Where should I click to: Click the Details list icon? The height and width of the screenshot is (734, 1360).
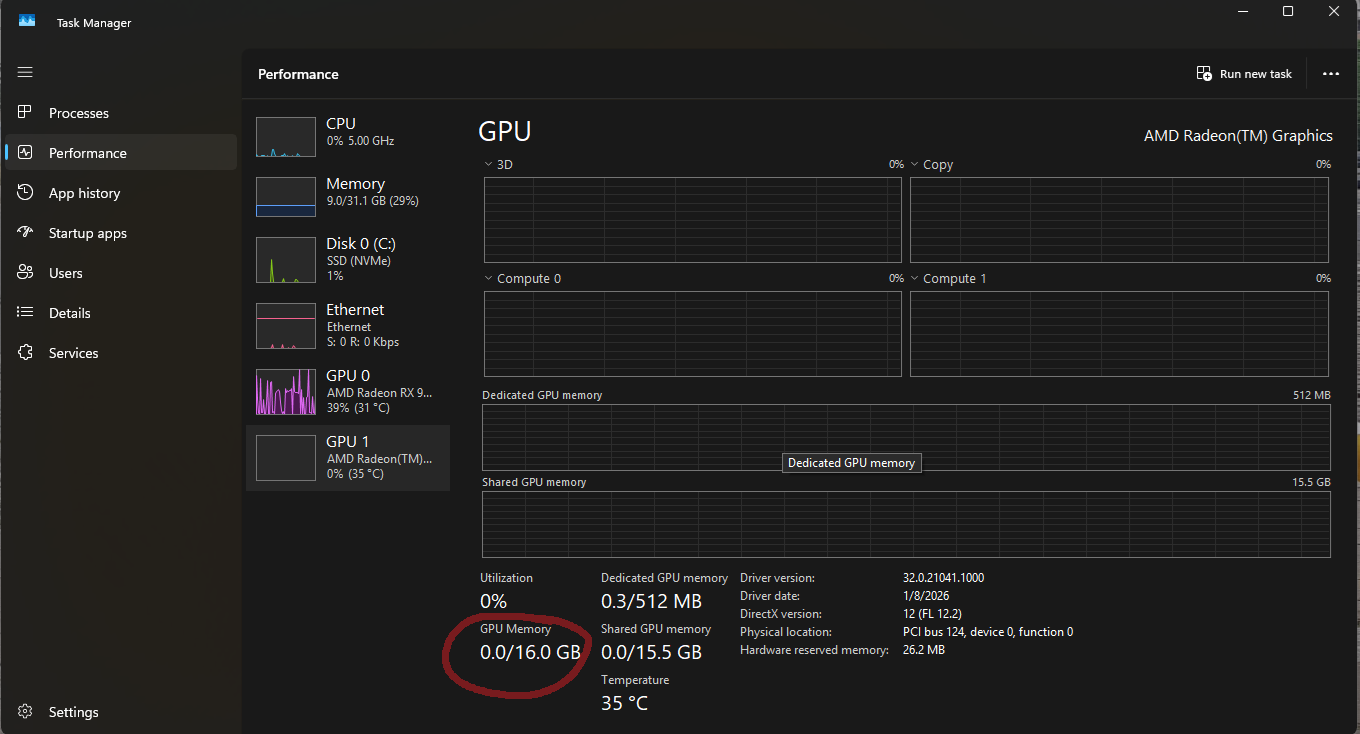coord(25,313)
